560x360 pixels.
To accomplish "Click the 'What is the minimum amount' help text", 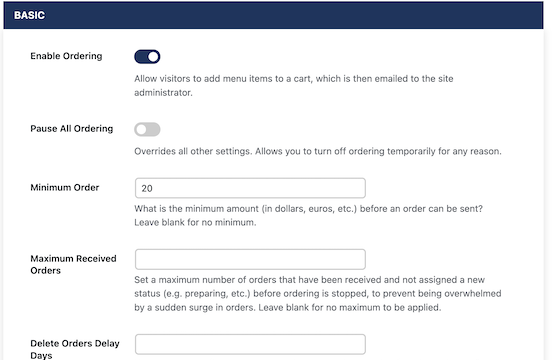I will coord(309,209).
